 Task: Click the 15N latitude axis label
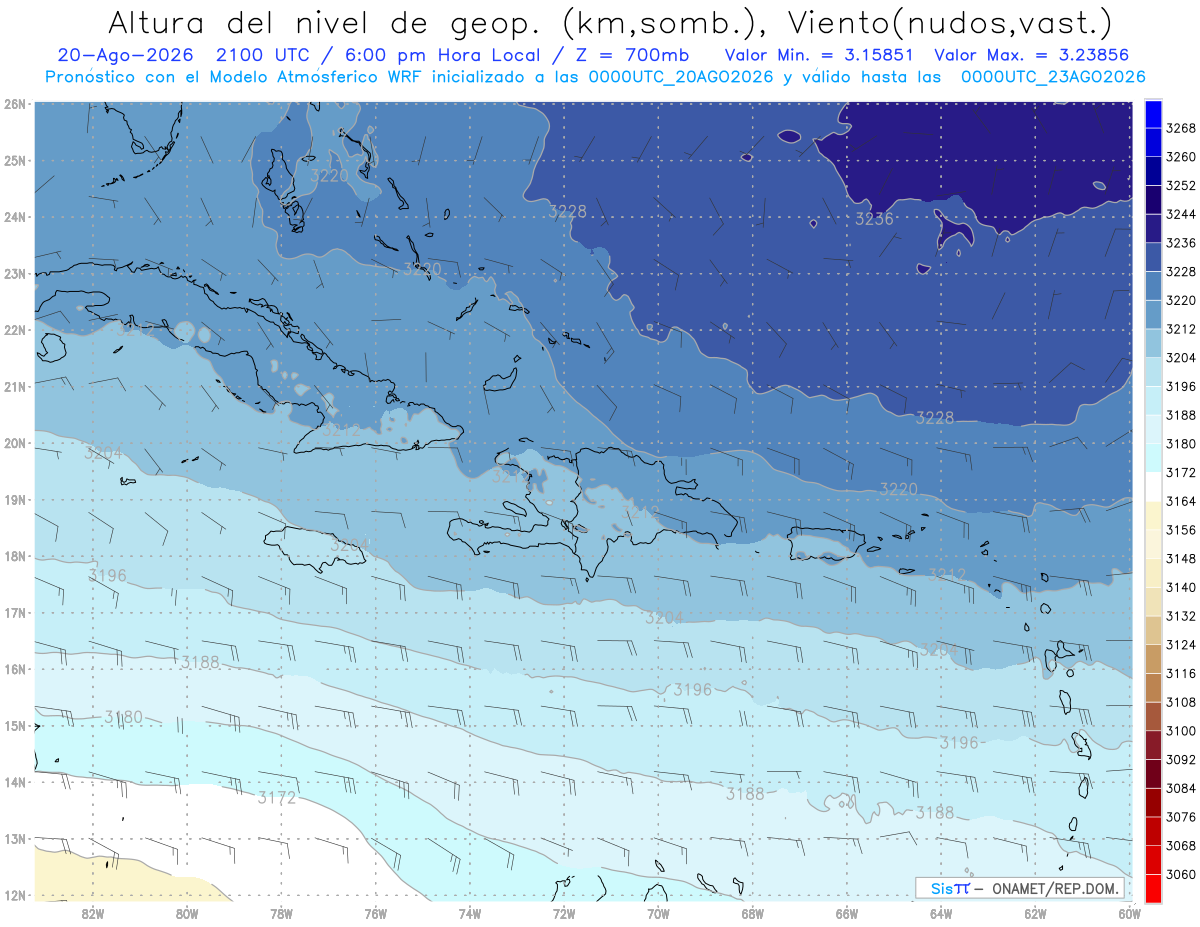[x=15, y=726]
